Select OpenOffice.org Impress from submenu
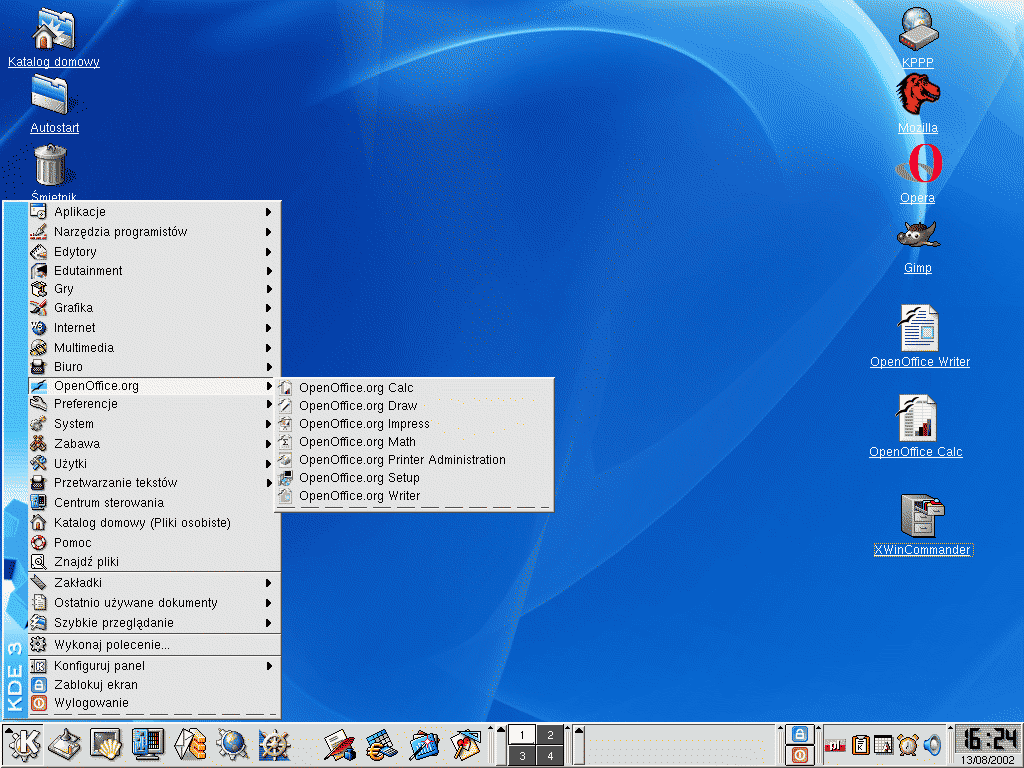 pos(414,423)
